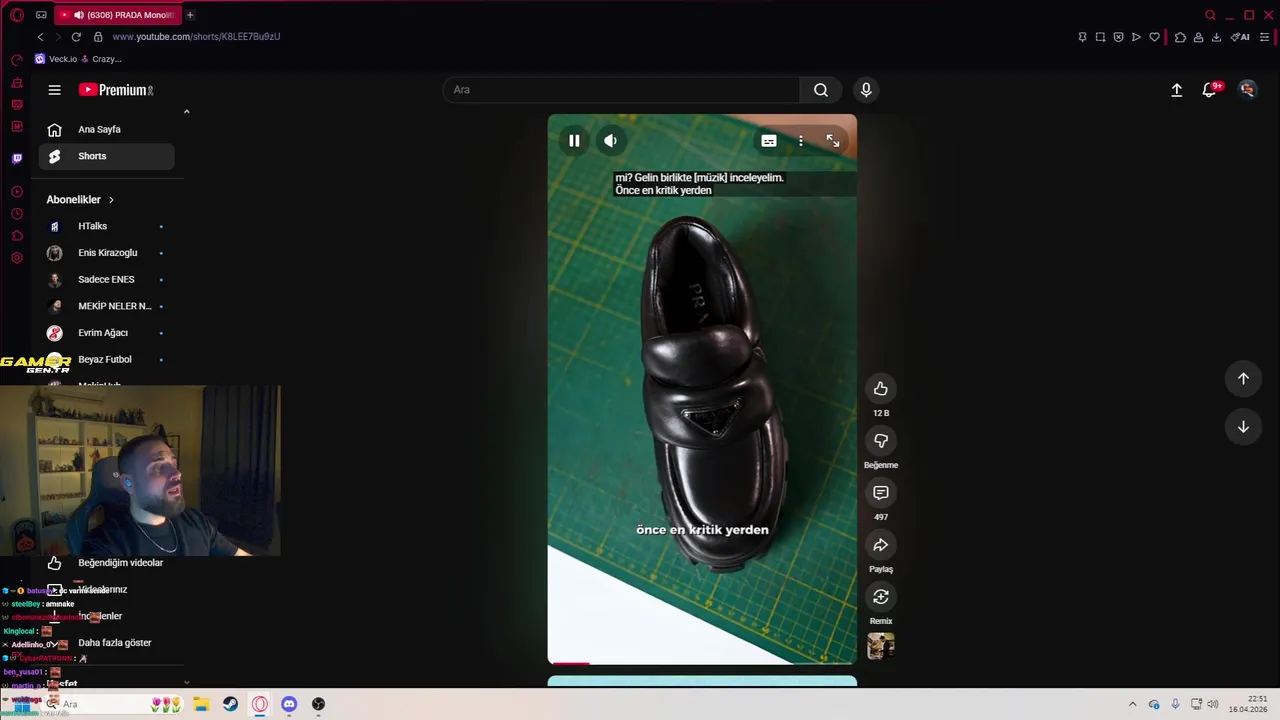Open Opera sidebar history clock
Screen dimensions: 1280x720
pos(17,214)
